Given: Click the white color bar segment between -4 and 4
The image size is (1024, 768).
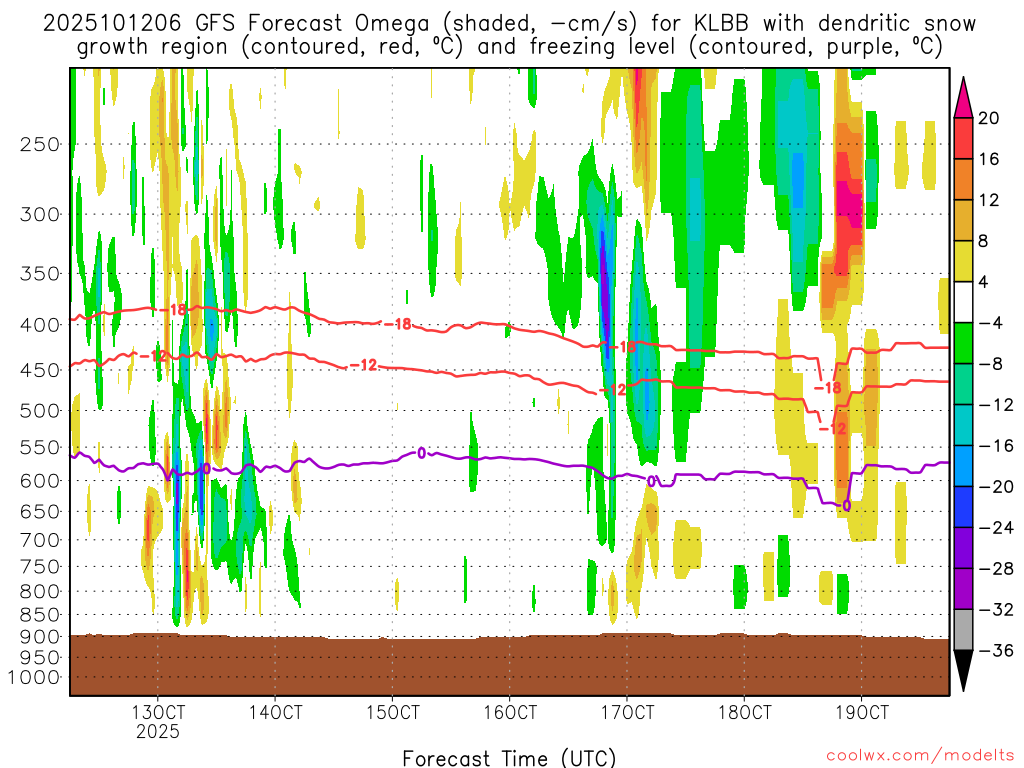Looking at the screenshot, I should (963, 302).
